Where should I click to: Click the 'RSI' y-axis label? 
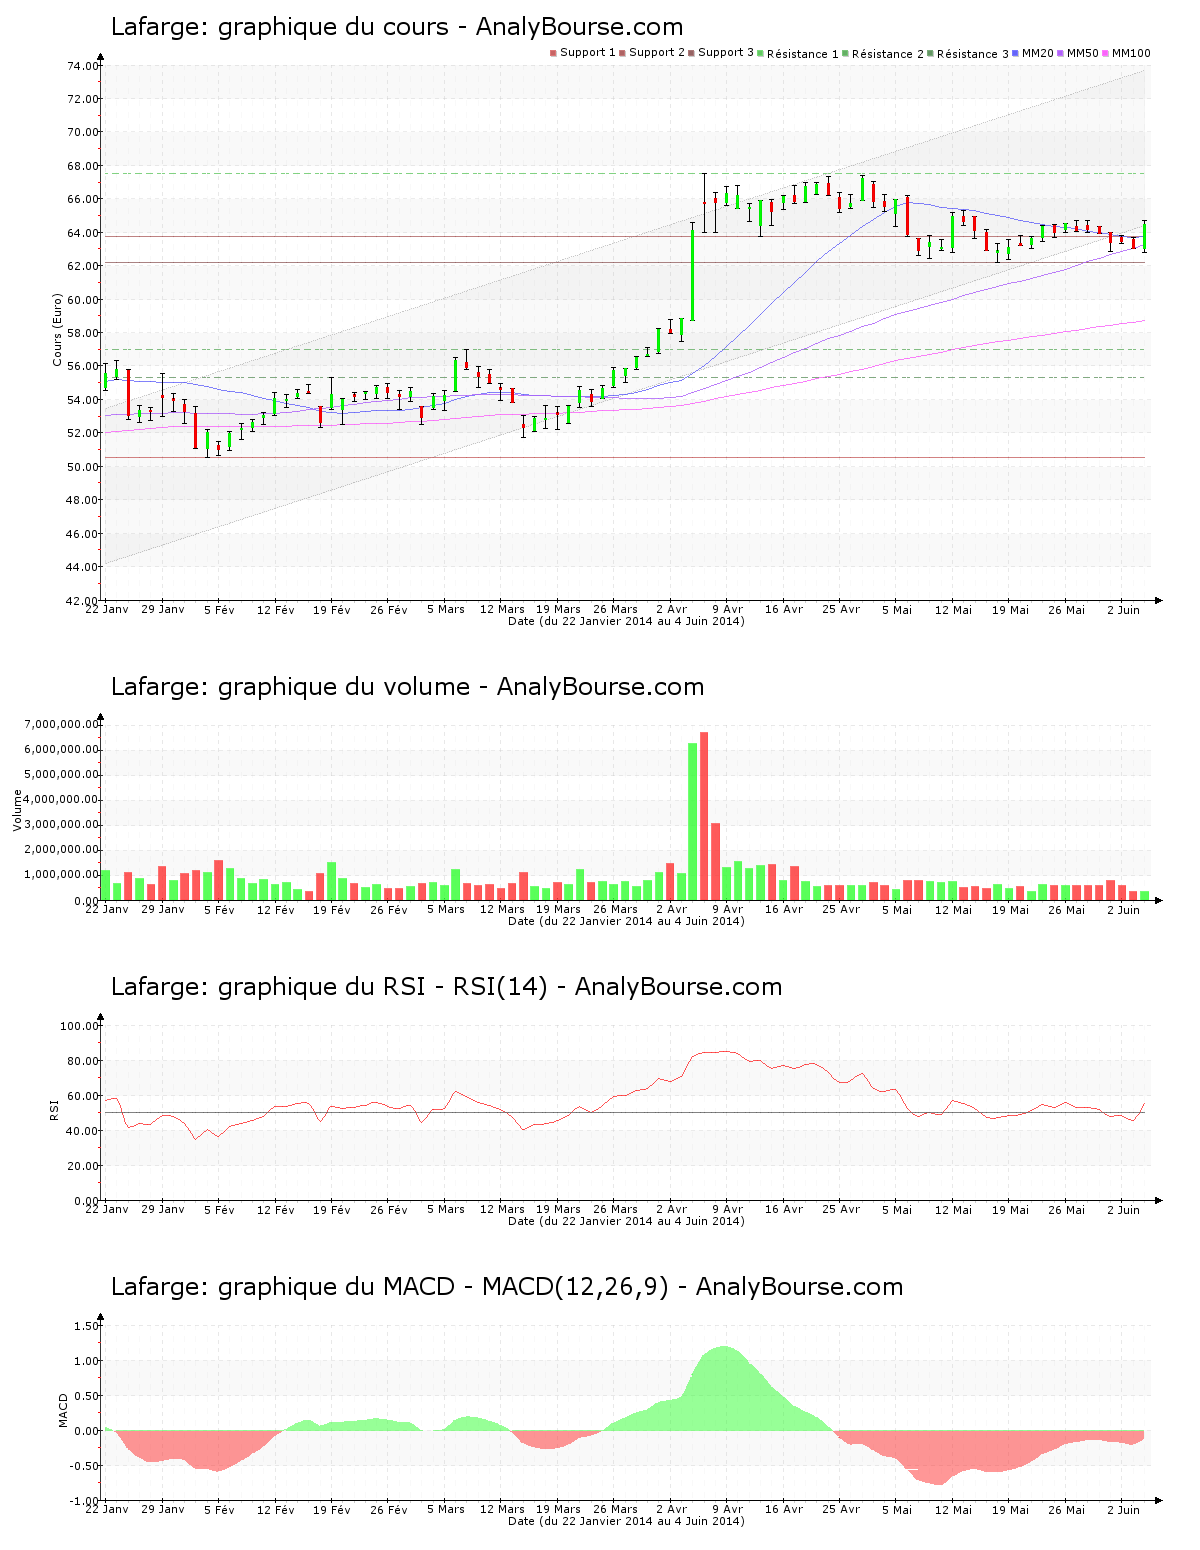pos(54,1109)
